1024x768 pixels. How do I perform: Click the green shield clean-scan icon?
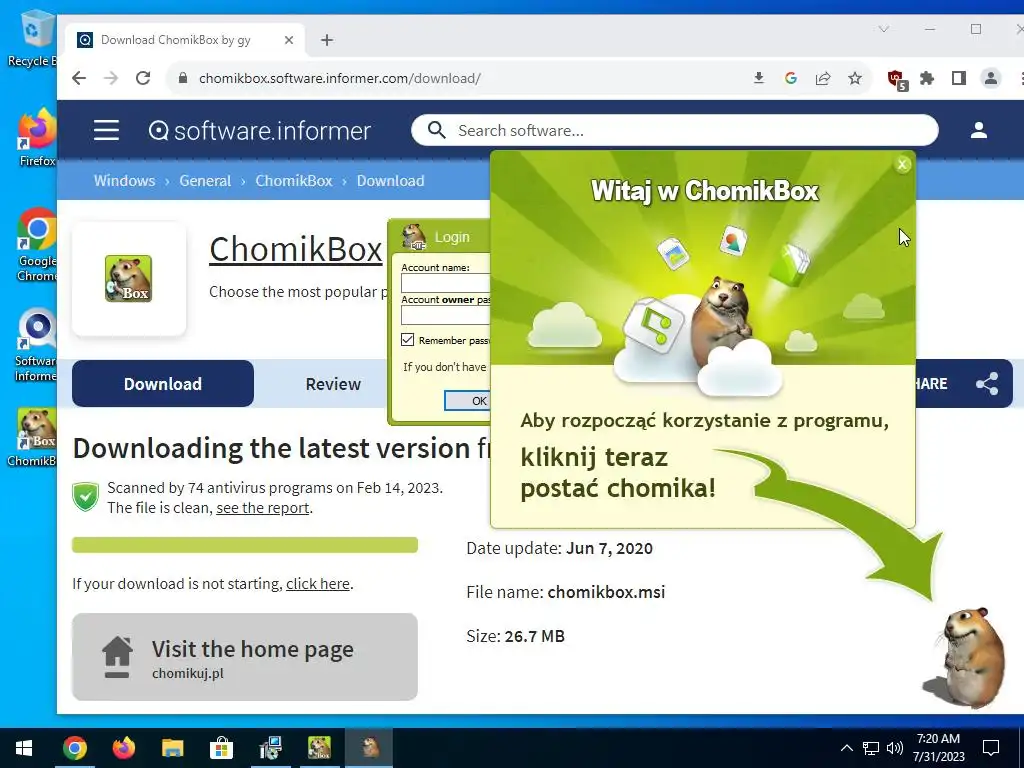[x=86, y=497]
